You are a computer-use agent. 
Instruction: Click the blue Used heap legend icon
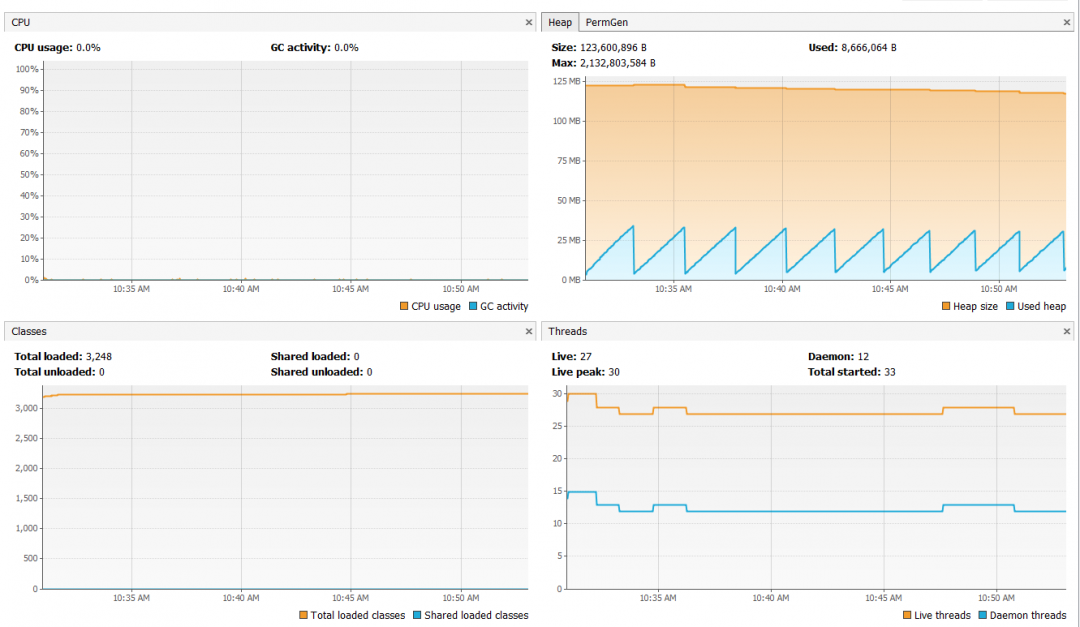tap(1012, 306)
